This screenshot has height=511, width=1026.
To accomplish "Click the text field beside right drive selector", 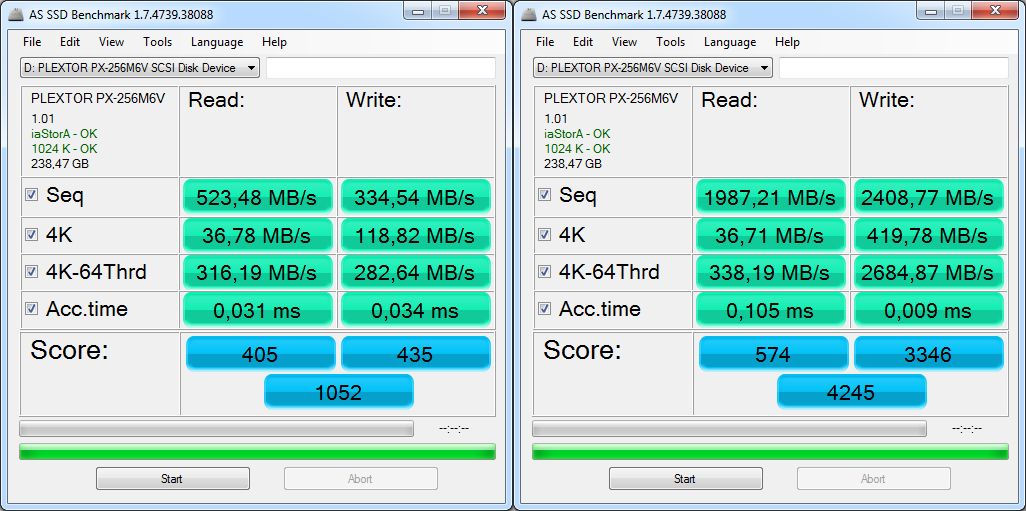I will coord(893,68).
